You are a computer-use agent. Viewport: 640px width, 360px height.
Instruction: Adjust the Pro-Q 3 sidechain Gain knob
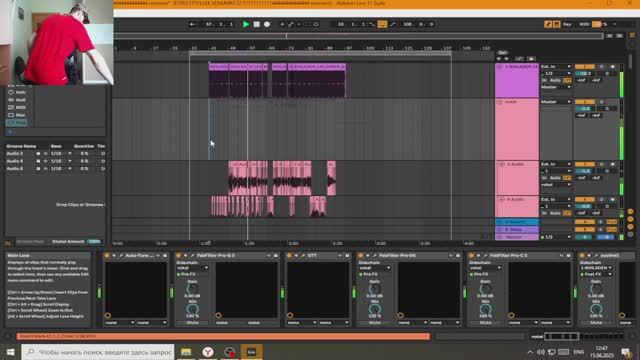click(x=192, y=289)
